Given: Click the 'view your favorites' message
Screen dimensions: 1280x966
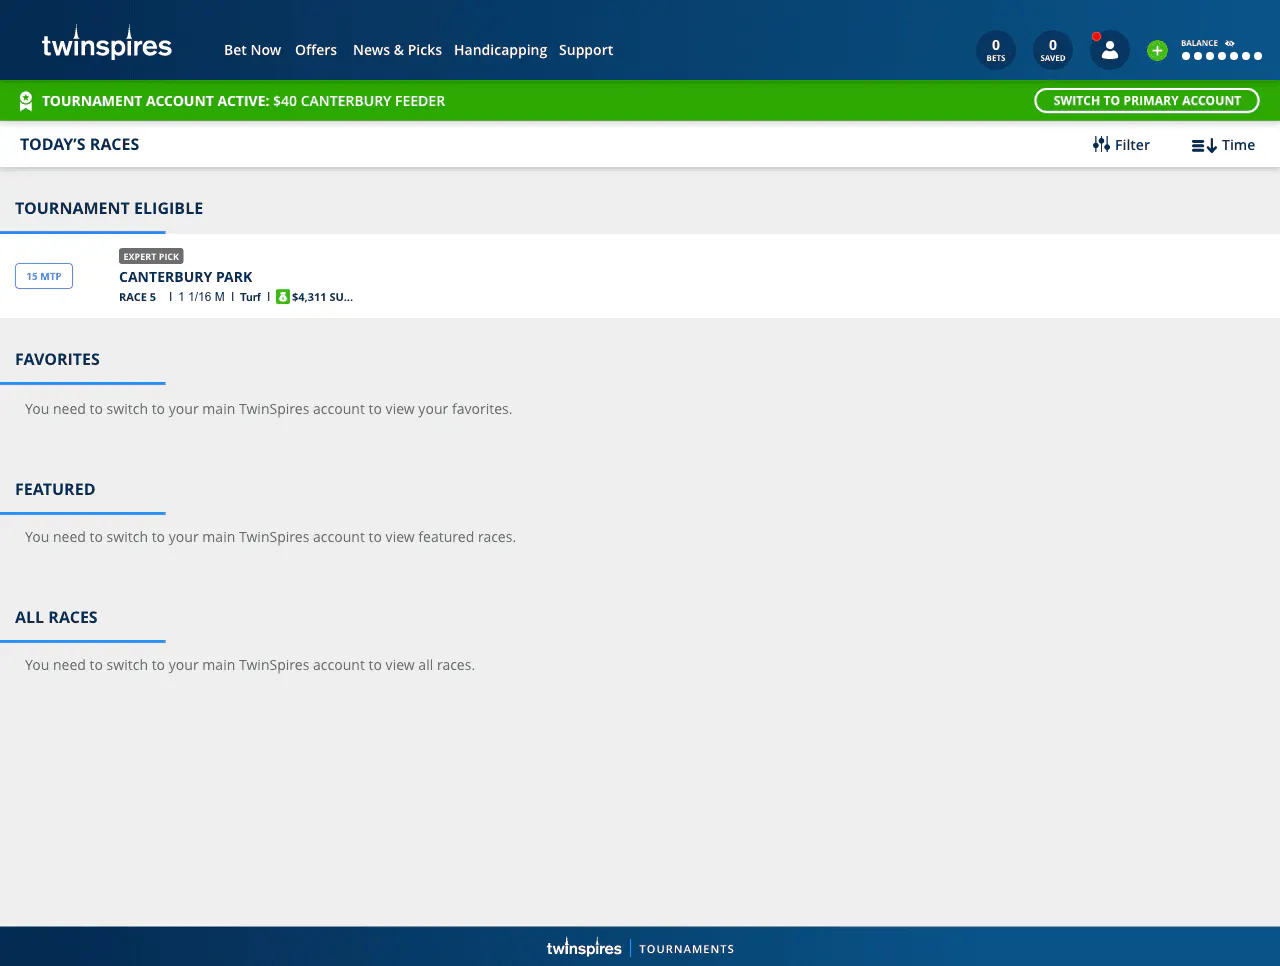Looking at the screenshot, I should click(x=269, y=409).
